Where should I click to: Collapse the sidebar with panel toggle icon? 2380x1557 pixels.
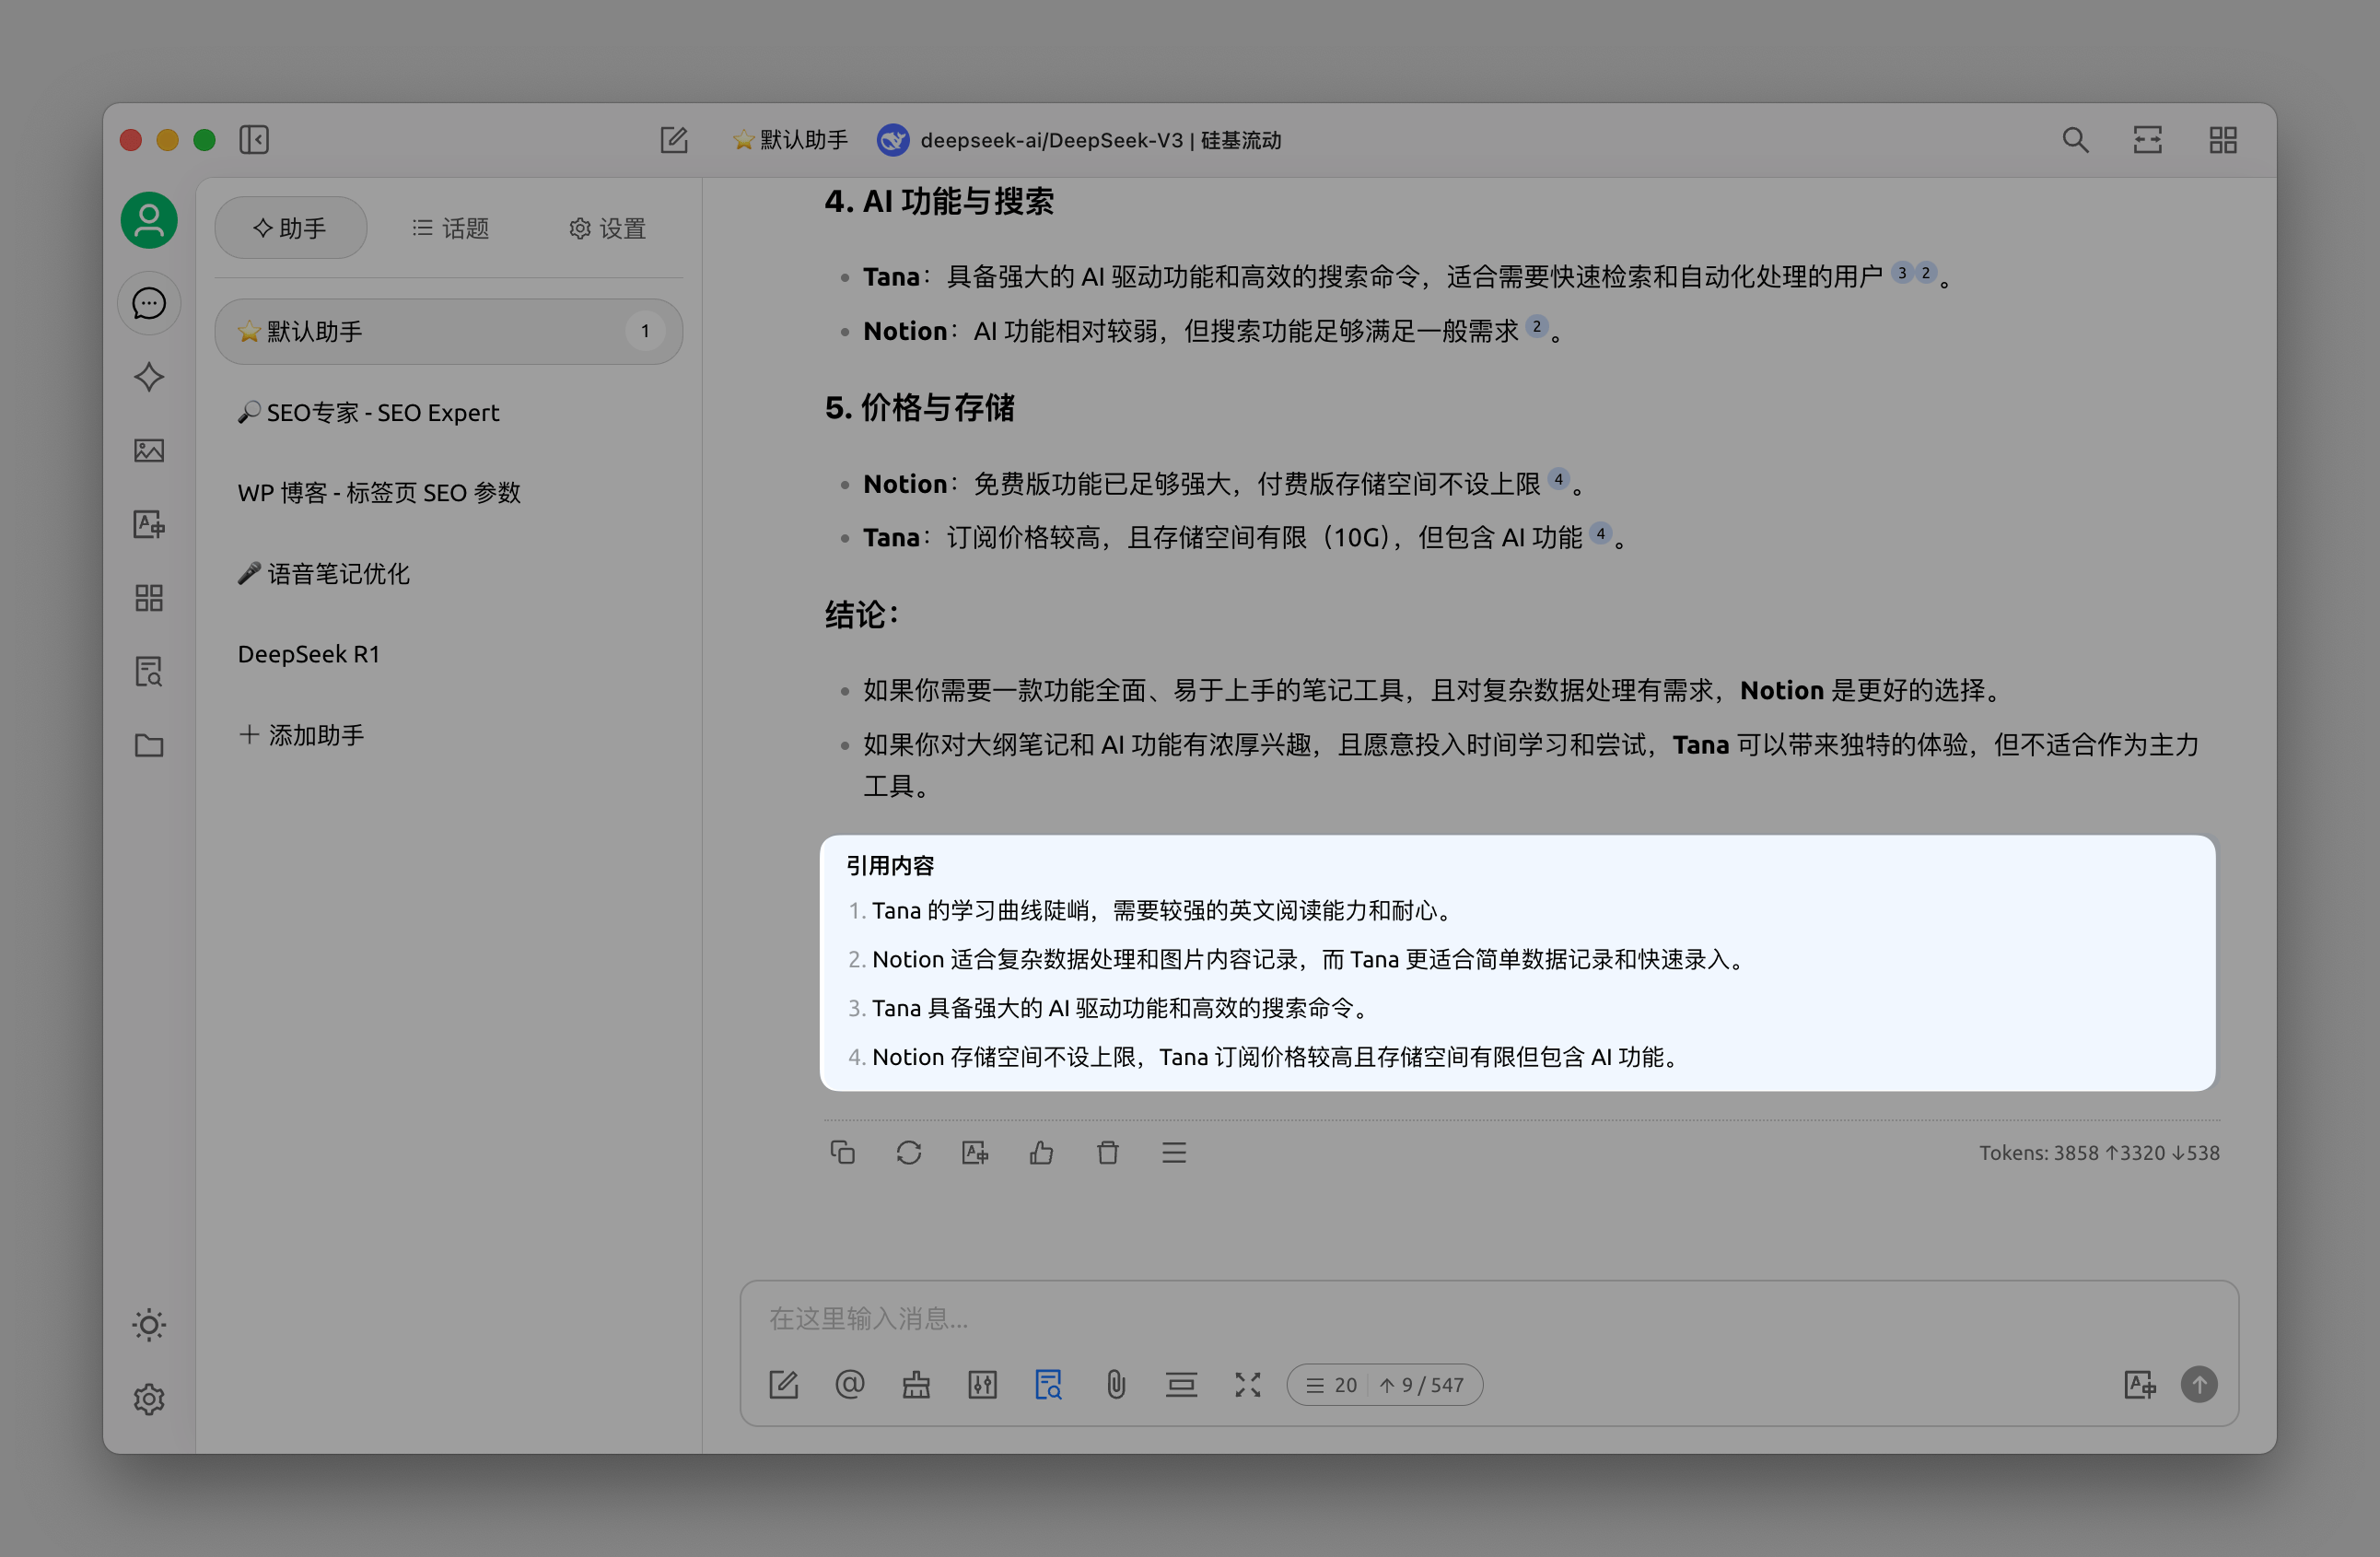[x=254, y=140]
